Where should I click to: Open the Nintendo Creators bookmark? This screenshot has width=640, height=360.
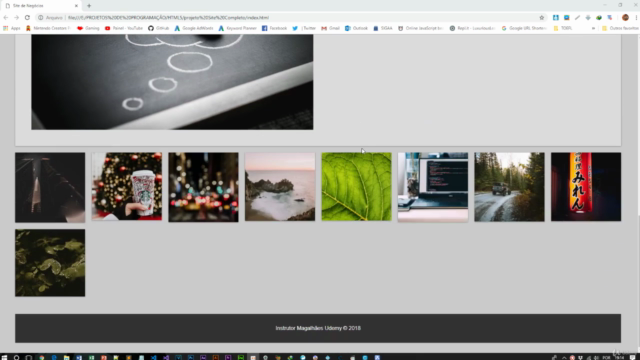pos(48,28)
